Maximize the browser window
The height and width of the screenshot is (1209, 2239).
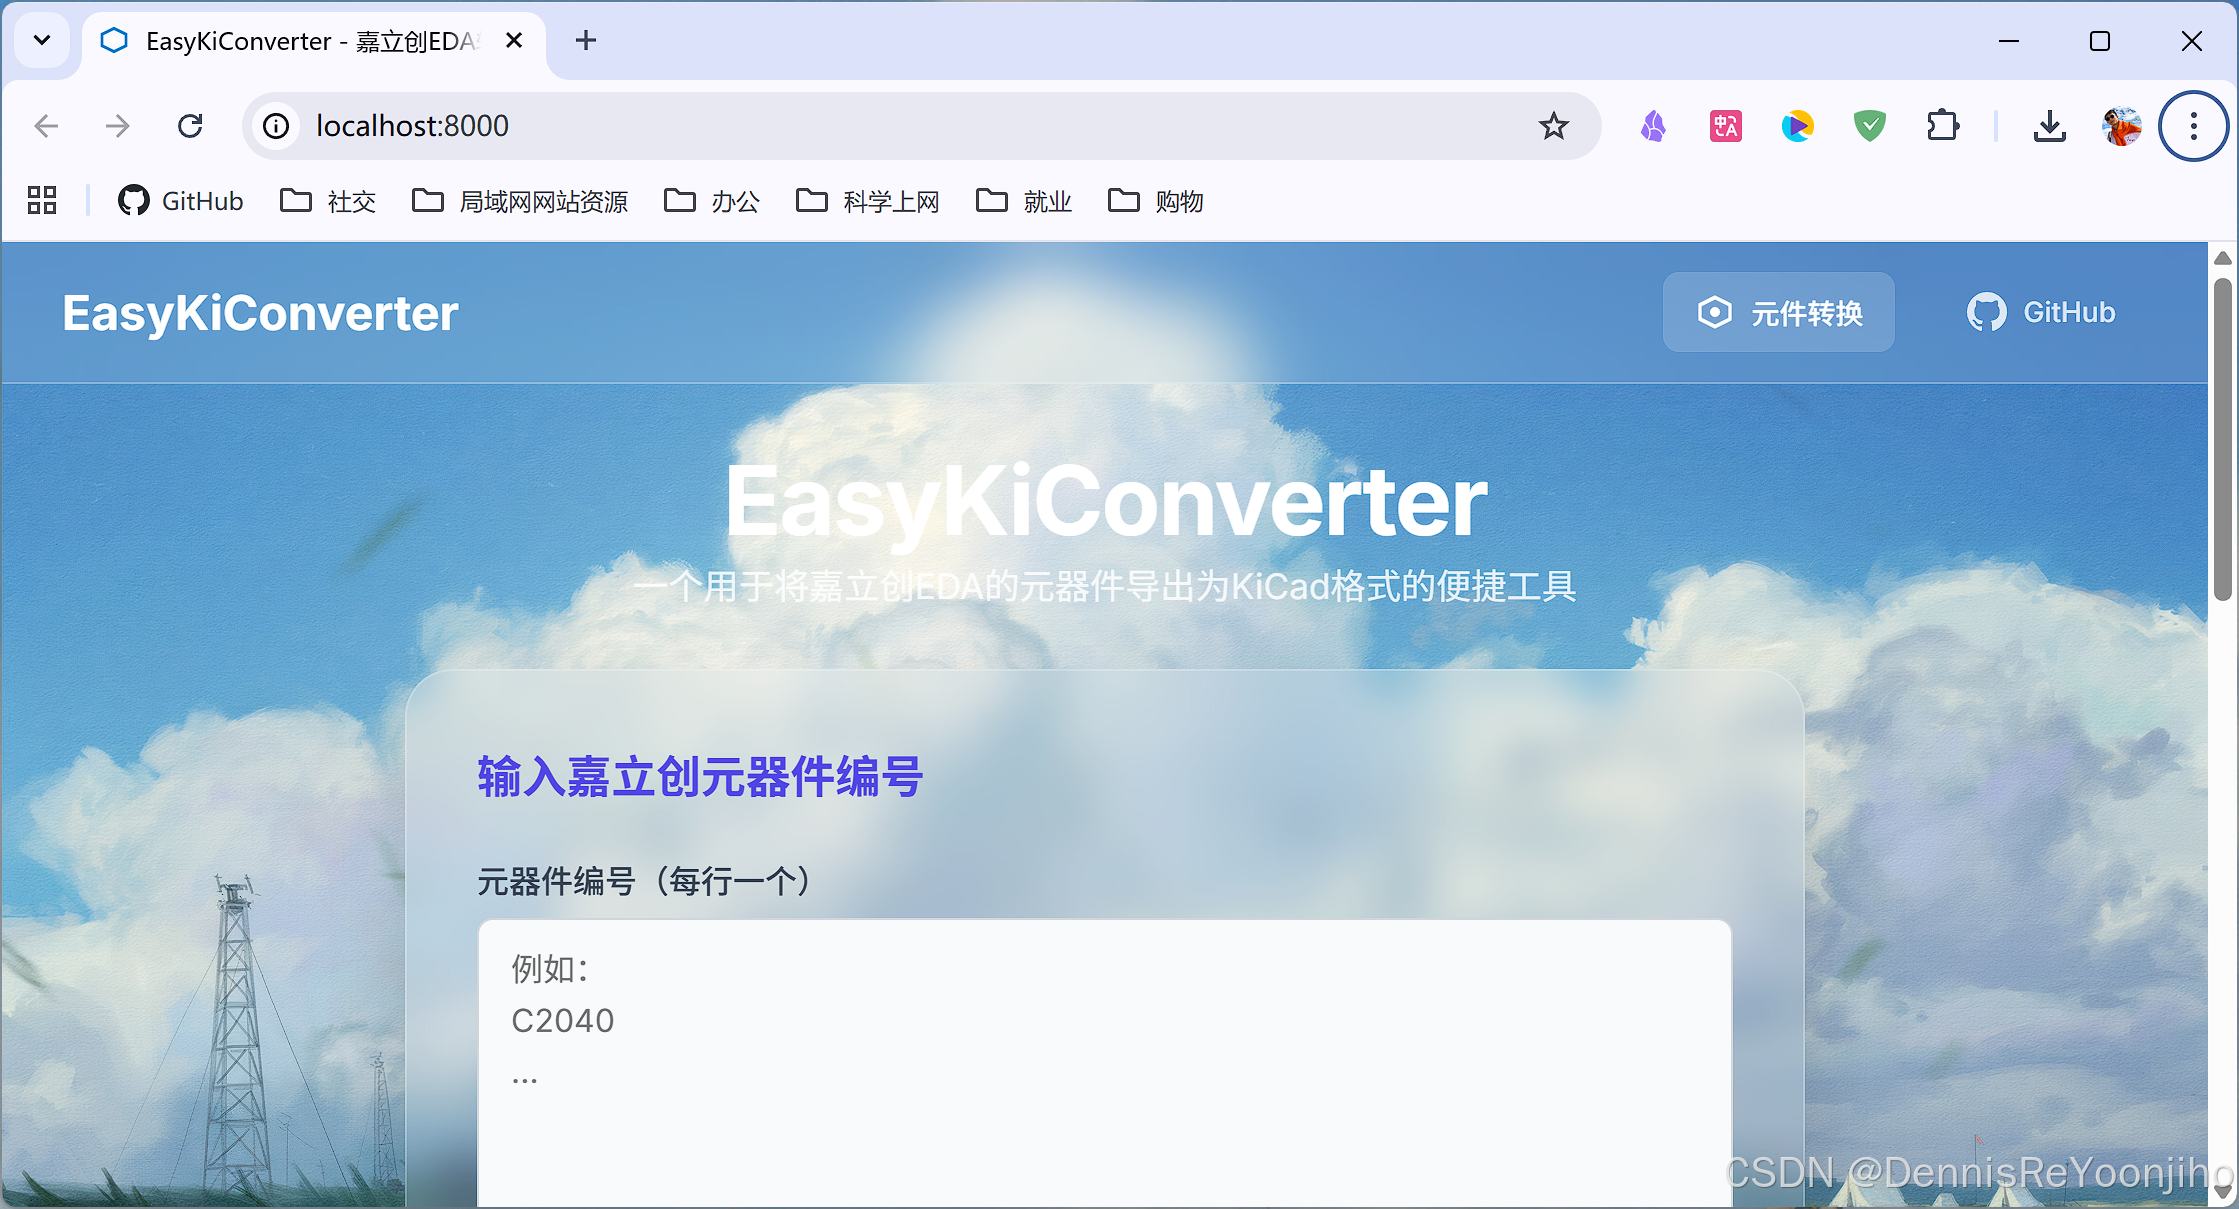tap(2100, 41)
